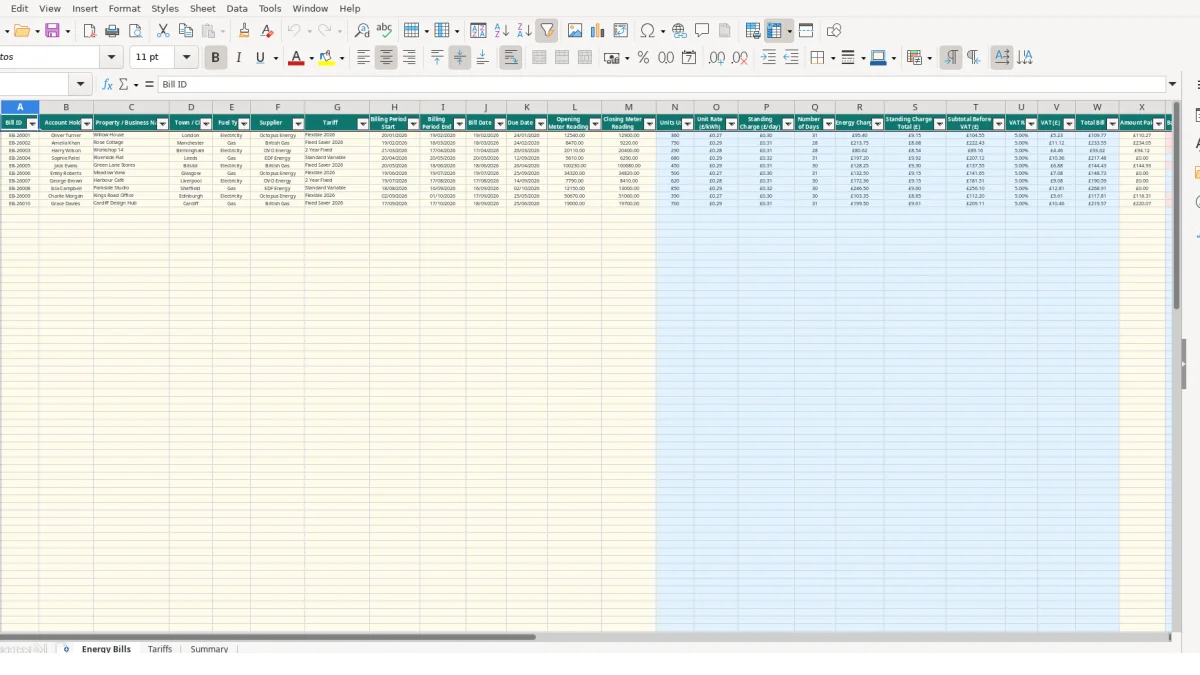Open the Supplier column filter dropdown
Screen dimensions: 1200x675
[298, 124]
